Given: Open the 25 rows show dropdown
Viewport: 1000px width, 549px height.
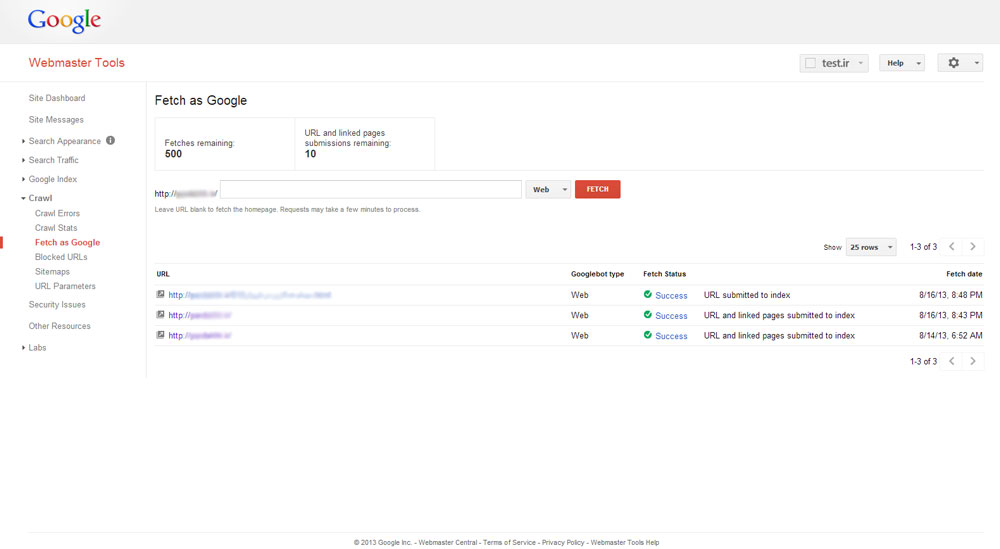Looking at the screenshot, I should click(x=871, y=247).
